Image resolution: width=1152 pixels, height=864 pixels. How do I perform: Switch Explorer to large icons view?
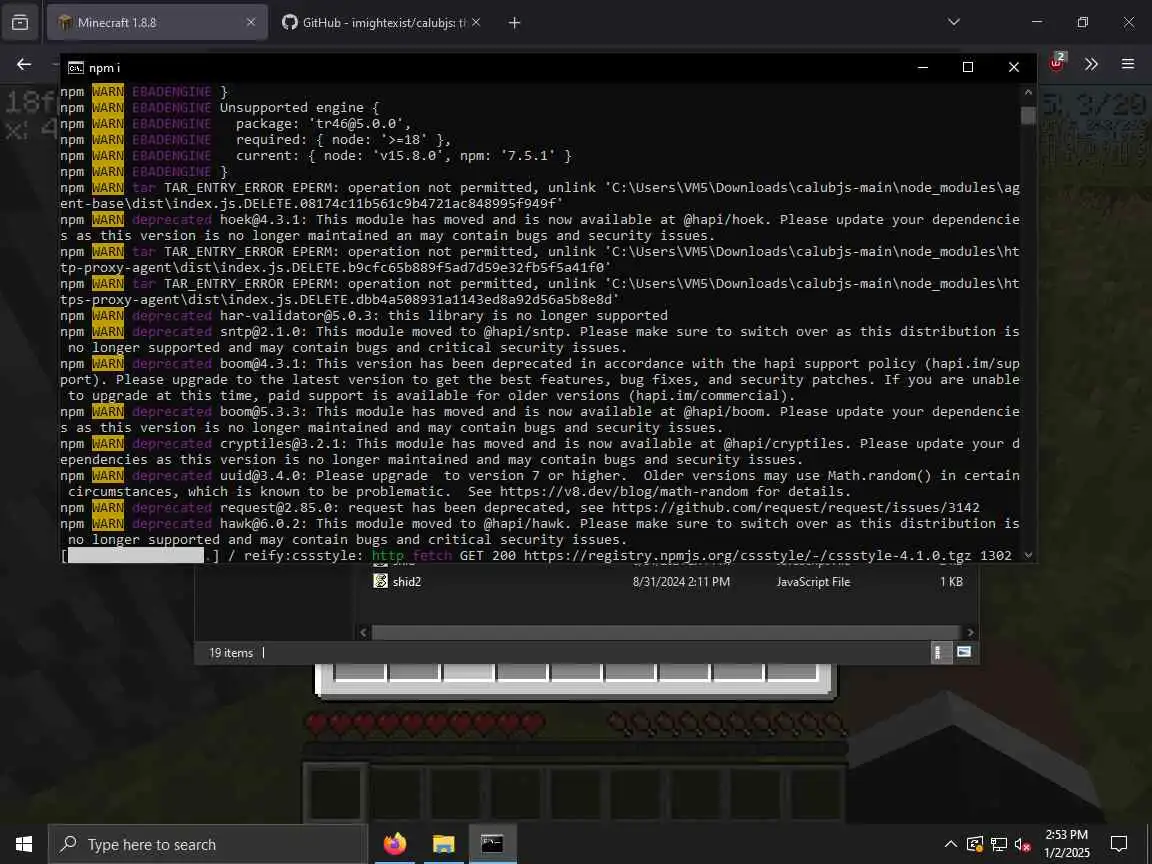[964, 652]
